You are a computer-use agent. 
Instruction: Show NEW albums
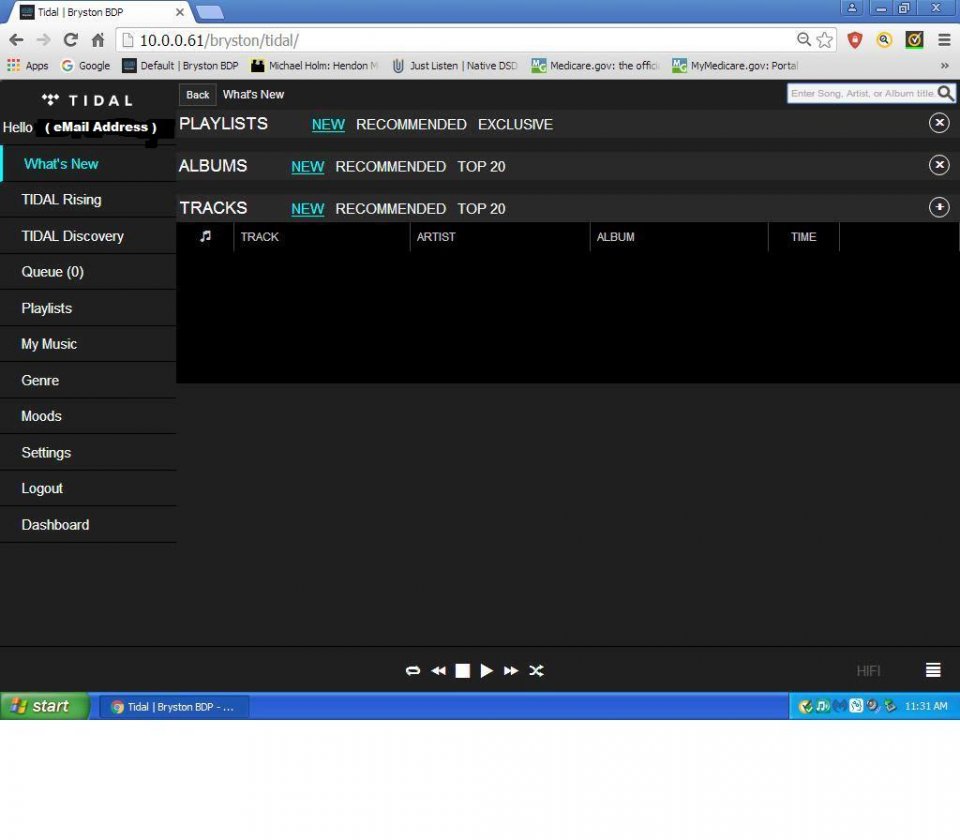(x=307, y=167)
